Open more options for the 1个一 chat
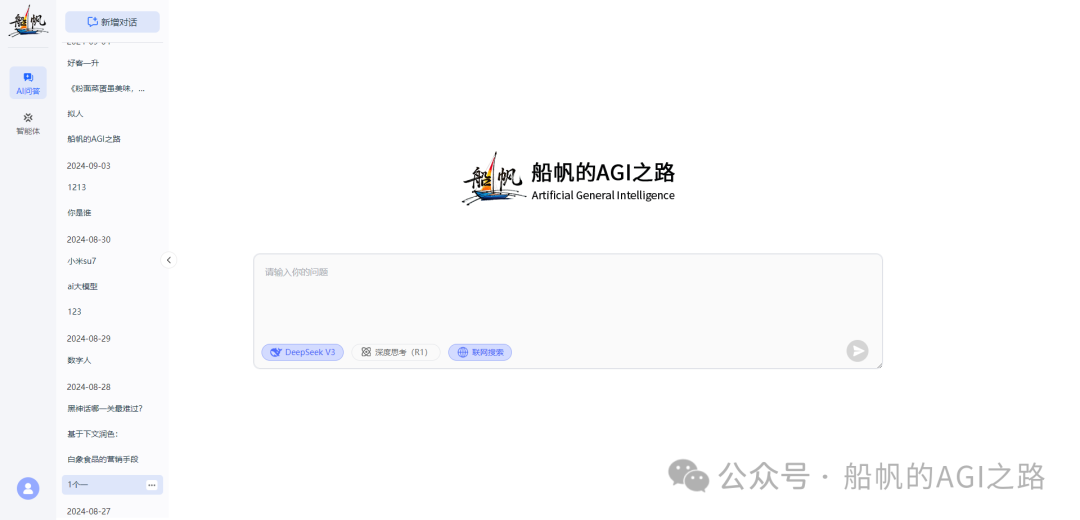1080x520 pixels. pyautogui.click(x=152, y=485)
